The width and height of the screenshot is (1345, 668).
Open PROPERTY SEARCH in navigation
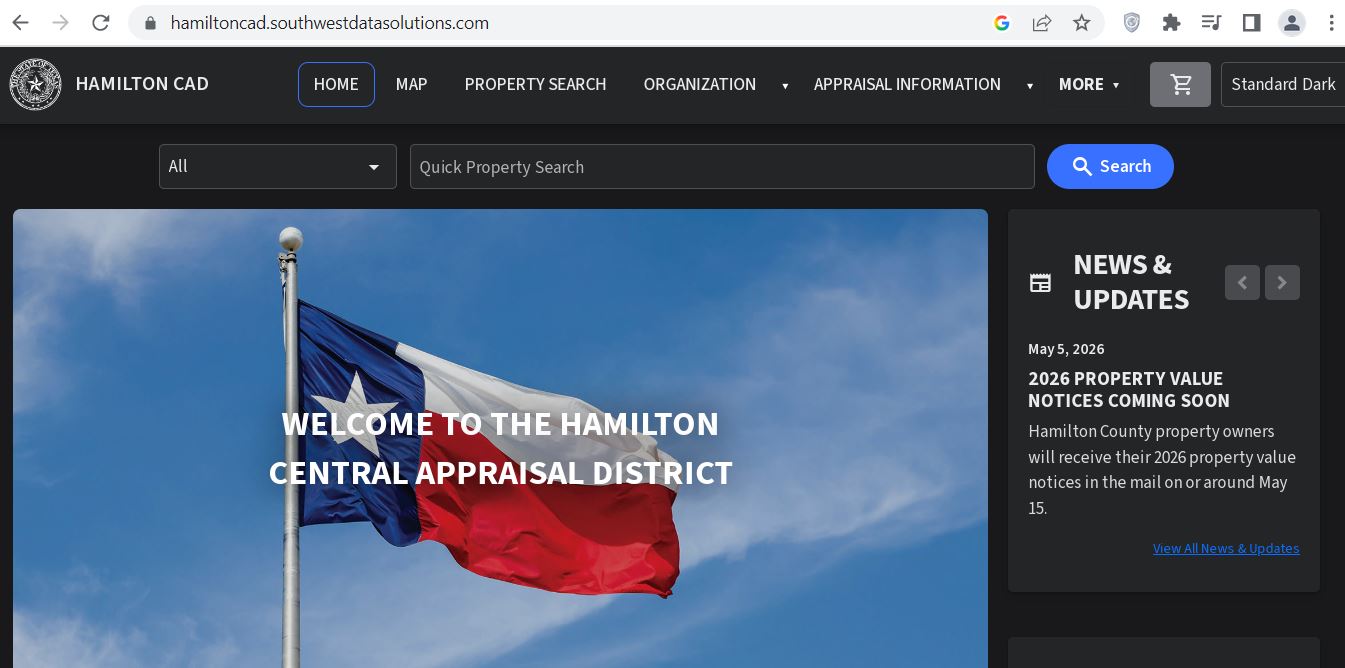[x=535, y=85]
